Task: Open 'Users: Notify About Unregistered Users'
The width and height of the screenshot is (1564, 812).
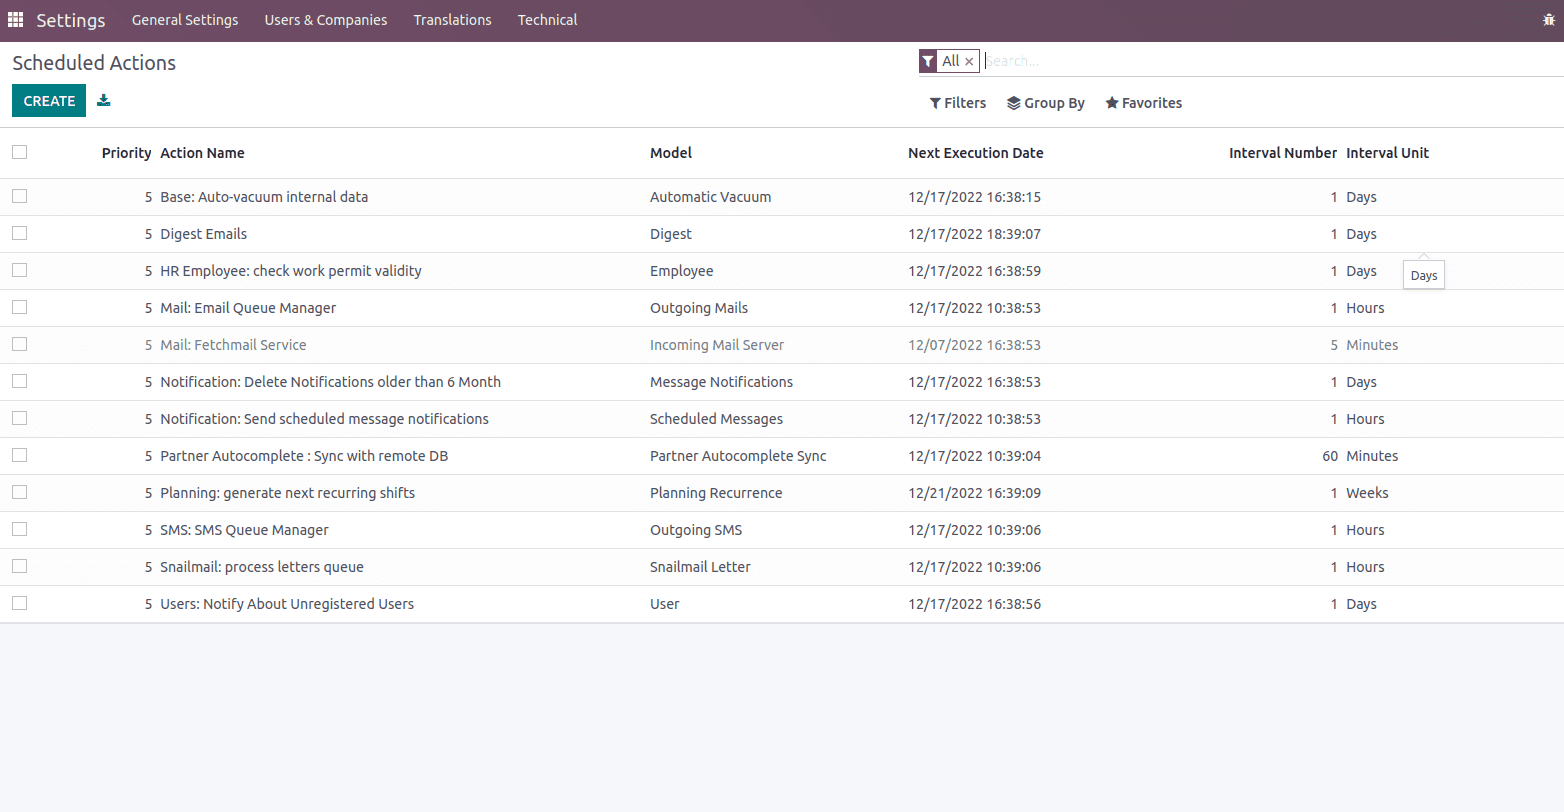Action: point(287,604)
